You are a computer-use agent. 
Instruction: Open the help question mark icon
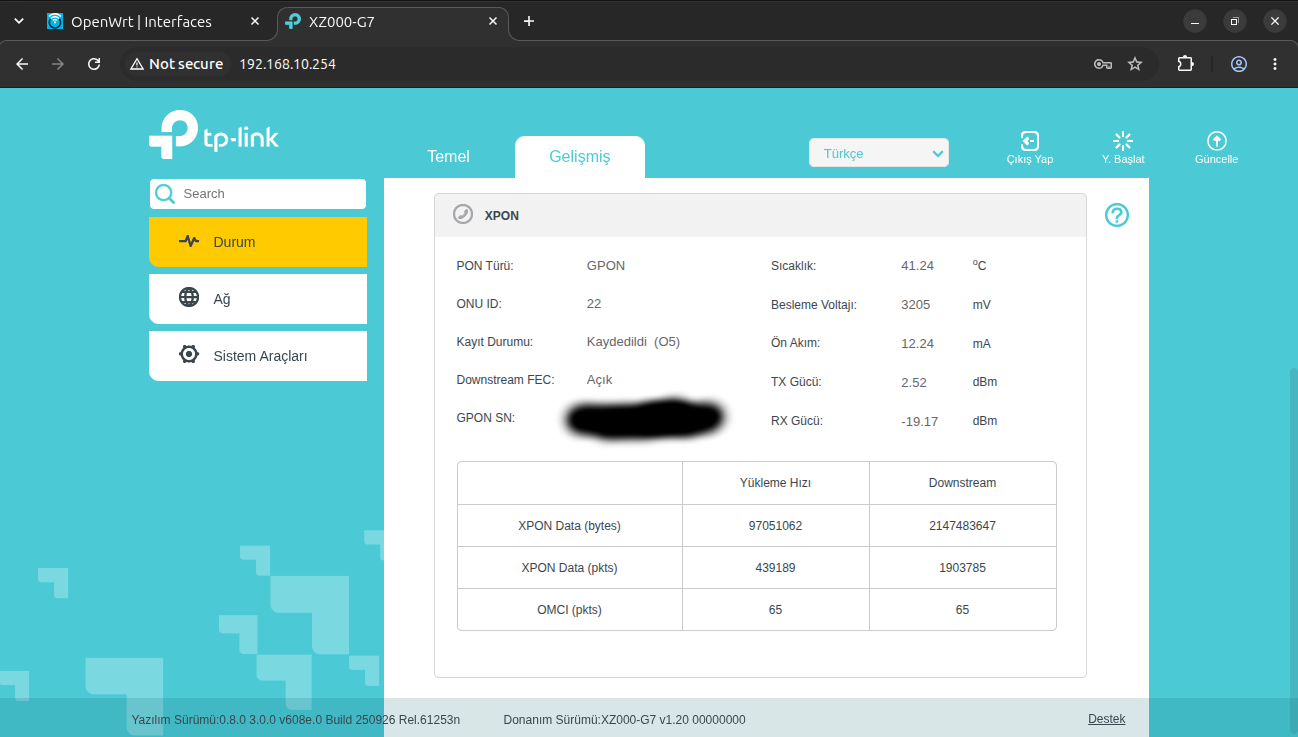point(1117,215)
